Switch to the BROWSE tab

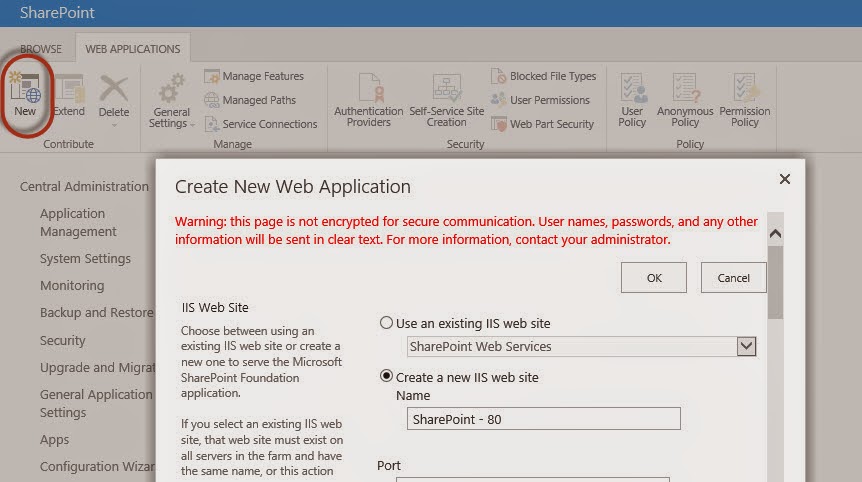click(41, 49)
